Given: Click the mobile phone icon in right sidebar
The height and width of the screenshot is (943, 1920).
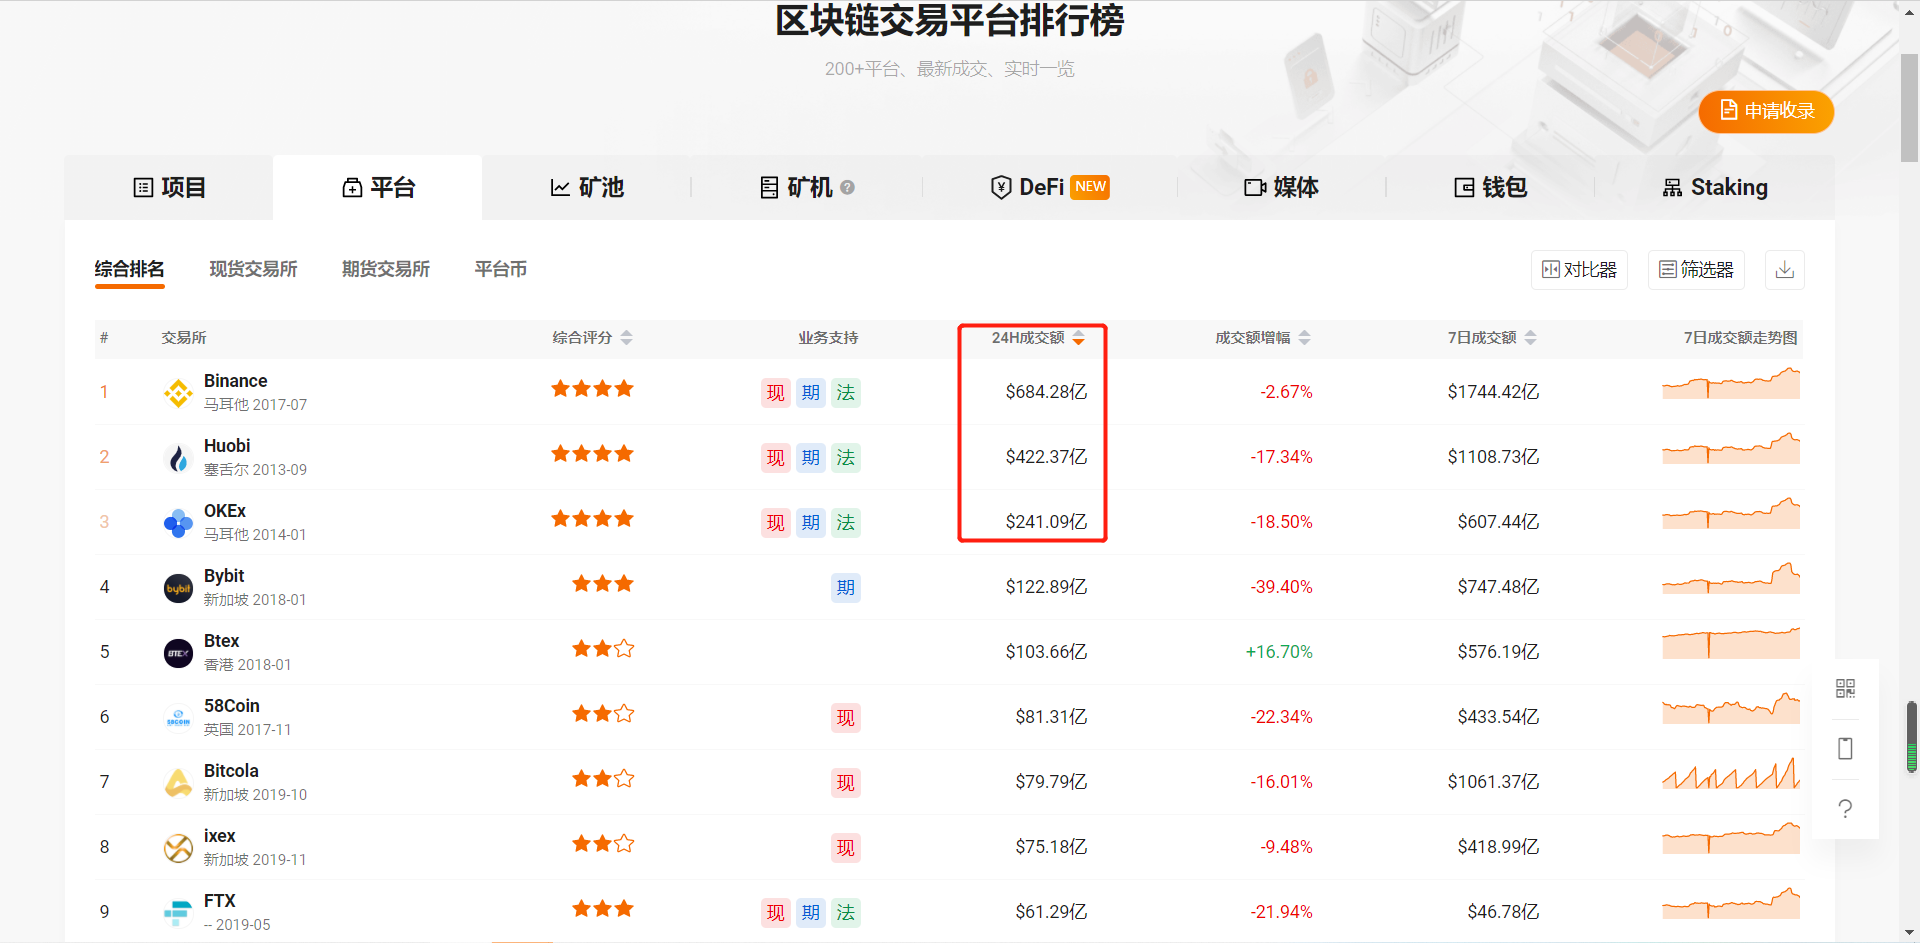Looking at the screenshot, I should pyautogui.click(x=1845, y=749).
